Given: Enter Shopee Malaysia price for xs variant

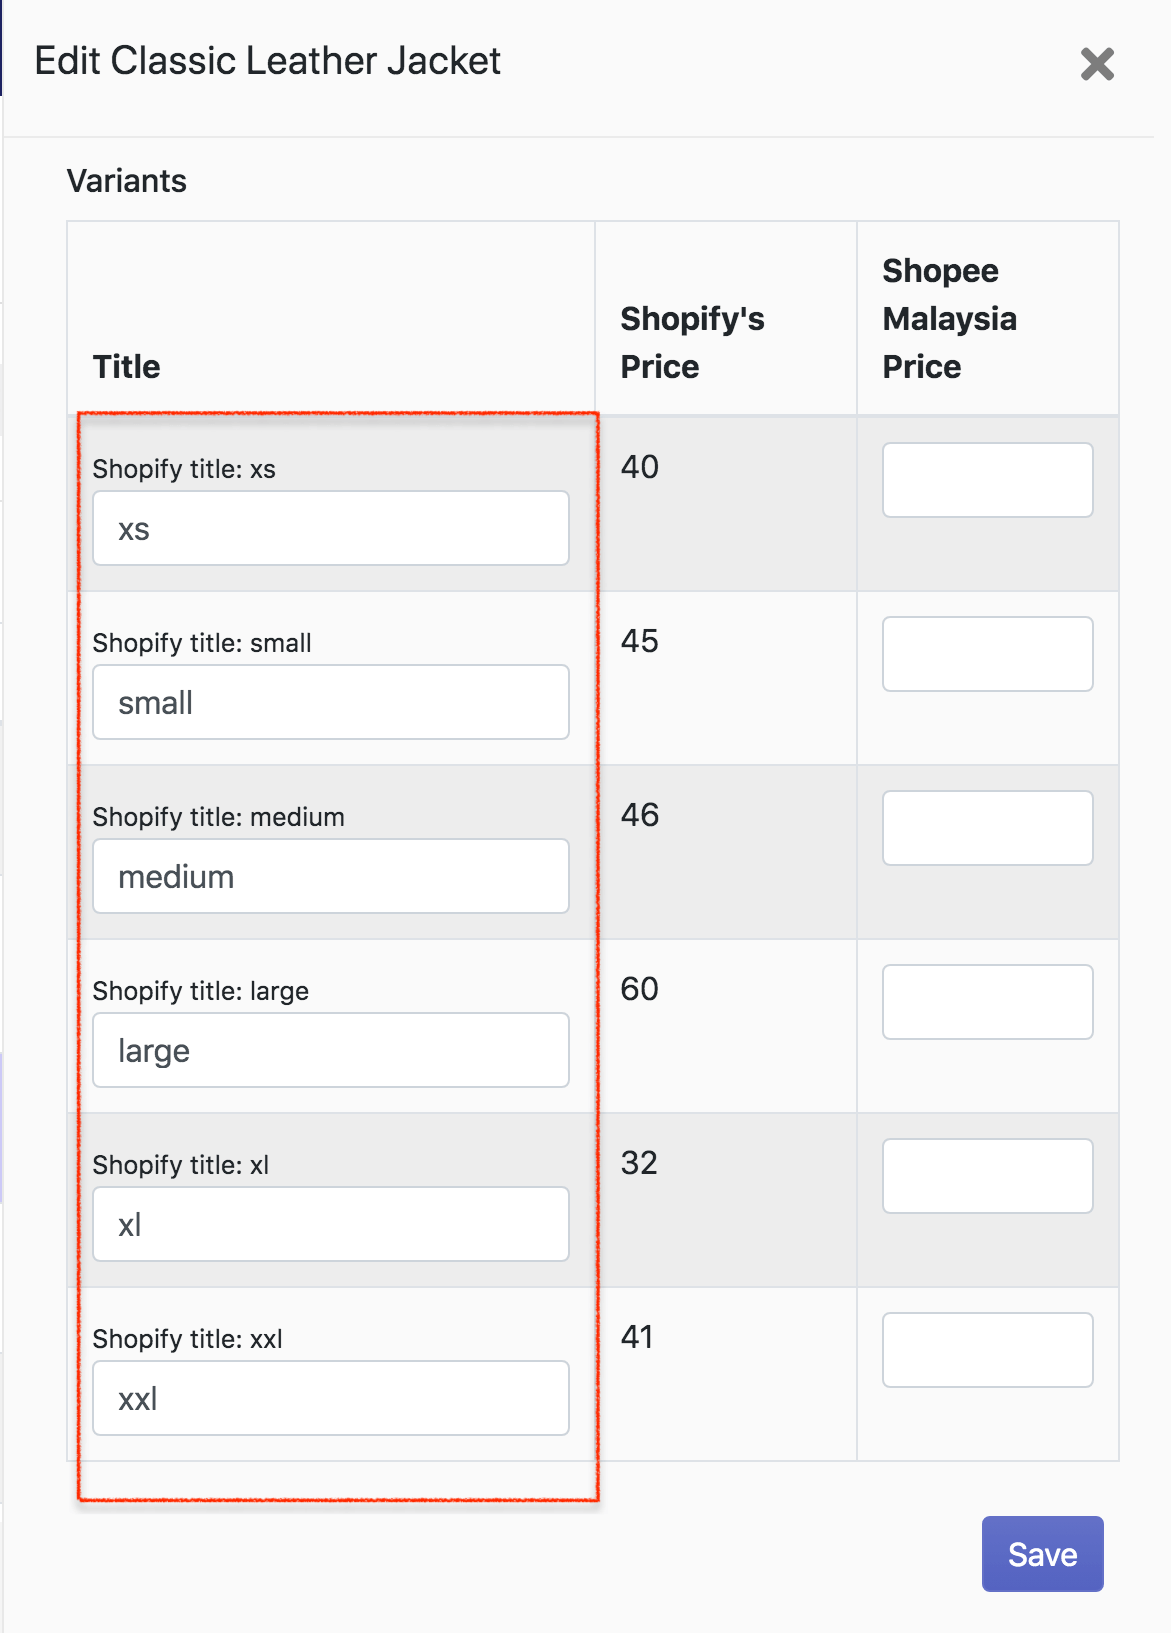Looking at the screenshot, I should 987,480.
